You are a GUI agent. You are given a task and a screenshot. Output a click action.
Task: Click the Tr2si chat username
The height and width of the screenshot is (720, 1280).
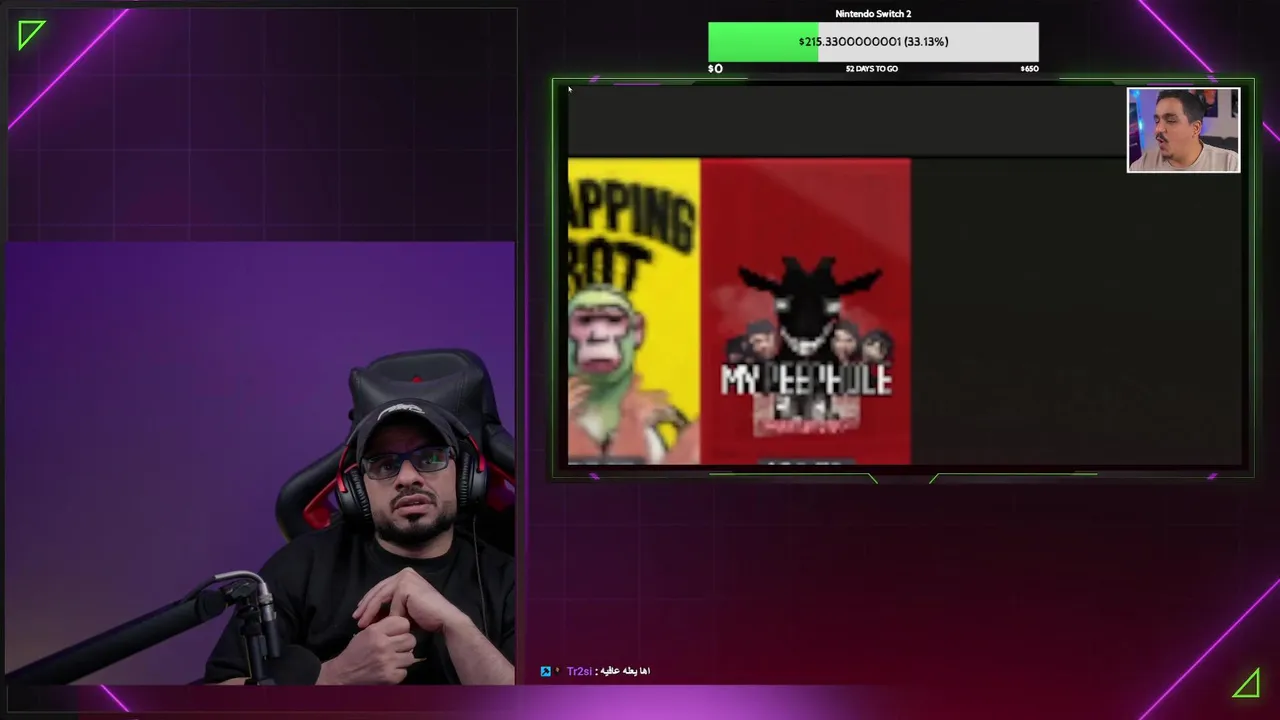point(579,671)
